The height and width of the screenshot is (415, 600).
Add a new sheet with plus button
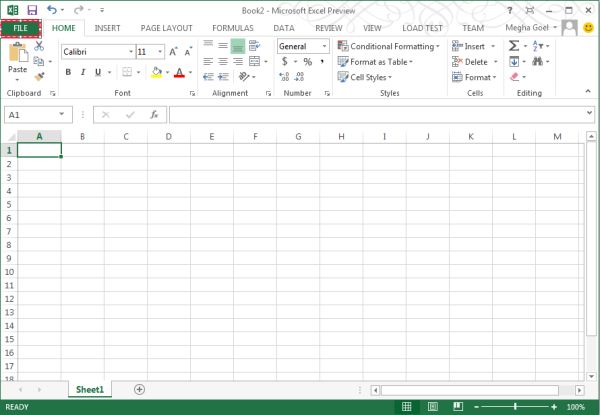point(140,389)
